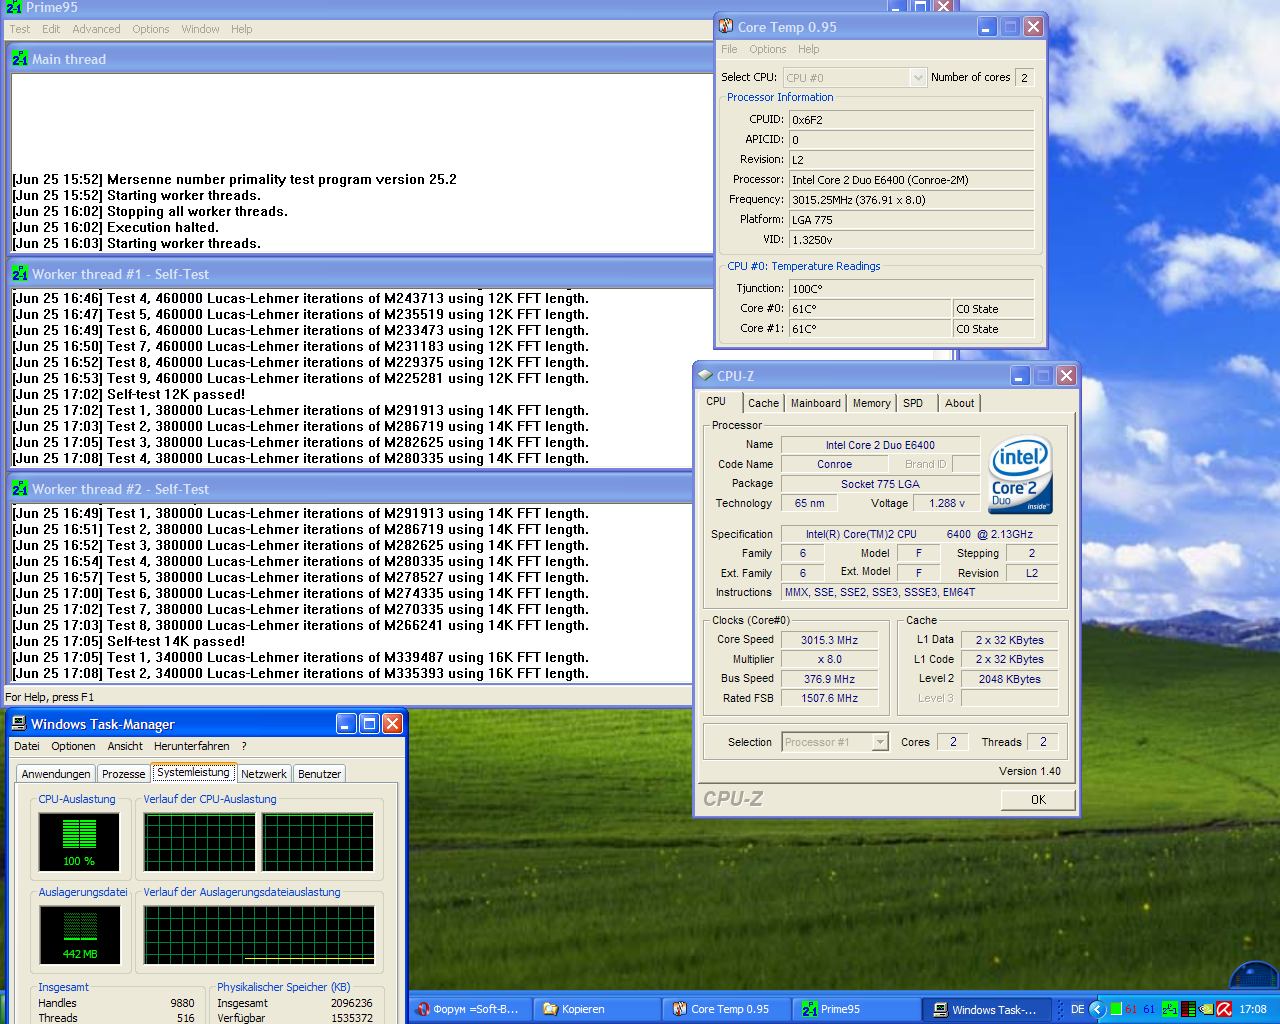Click the red Core Temp 61 tray reading
The width and height of the screenshot is (1280, 1024).
pos(1131,1009)
